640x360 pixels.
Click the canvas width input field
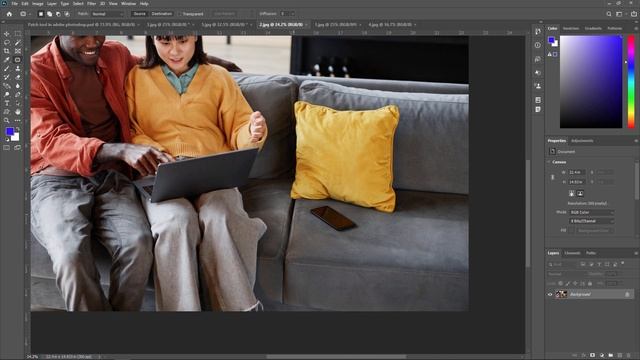coord(577,173)
